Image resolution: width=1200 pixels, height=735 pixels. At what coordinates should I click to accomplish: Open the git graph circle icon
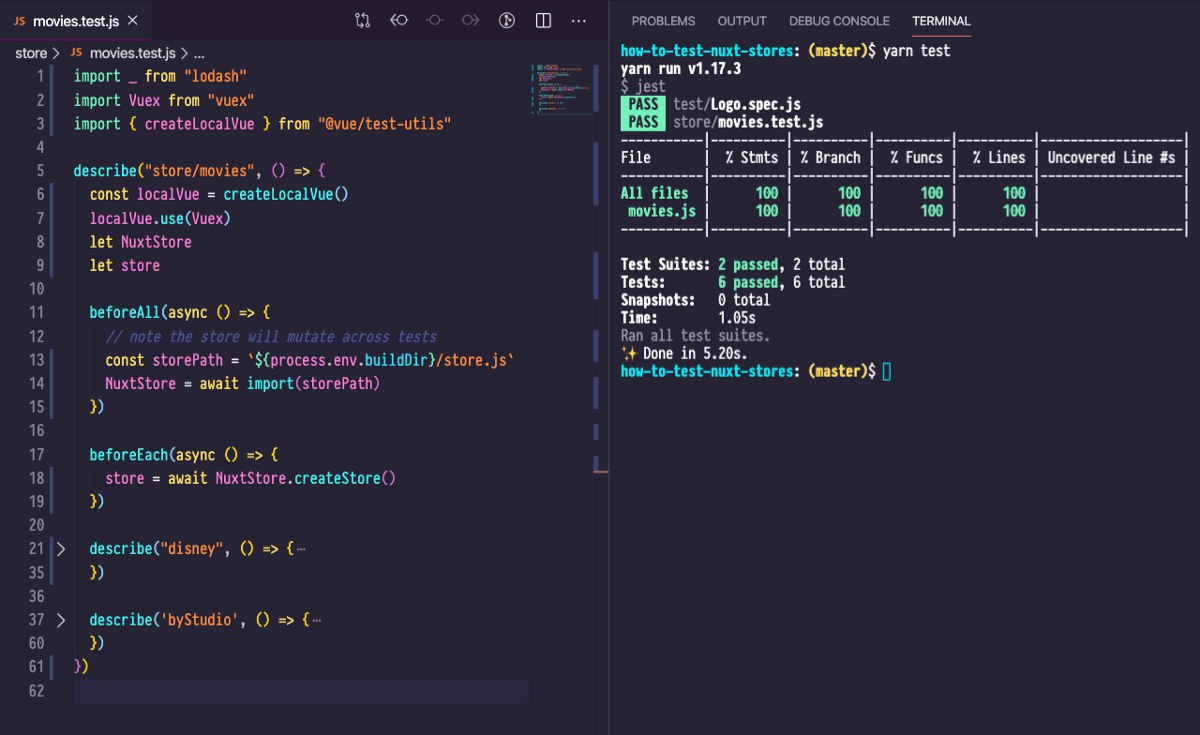pyautogui.click(x=507, y=20)
